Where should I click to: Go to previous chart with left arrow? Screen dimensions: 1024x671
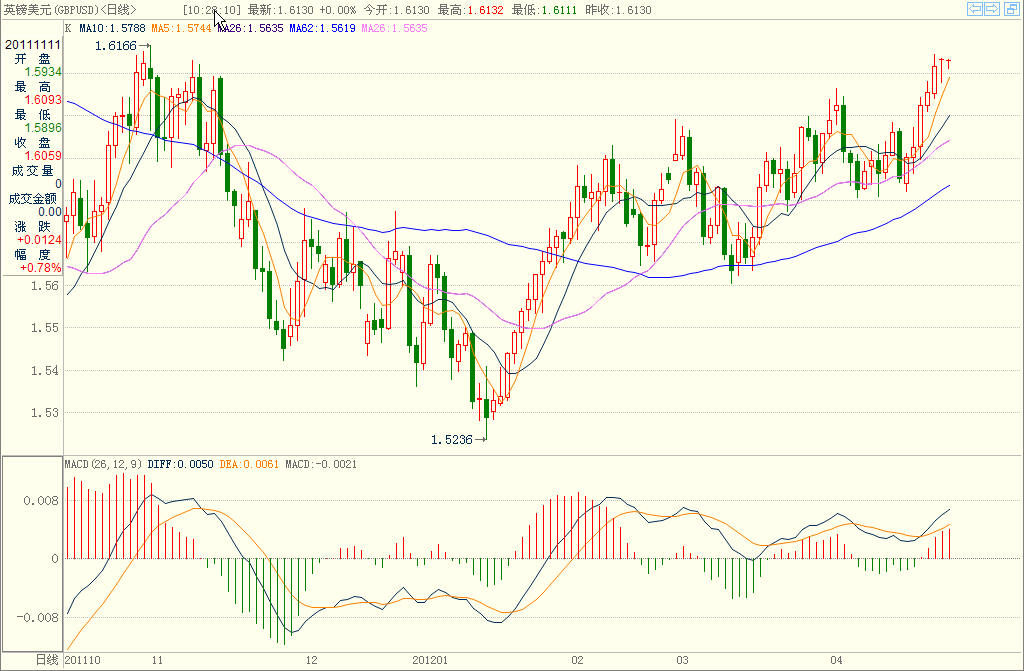click(975, 8)
